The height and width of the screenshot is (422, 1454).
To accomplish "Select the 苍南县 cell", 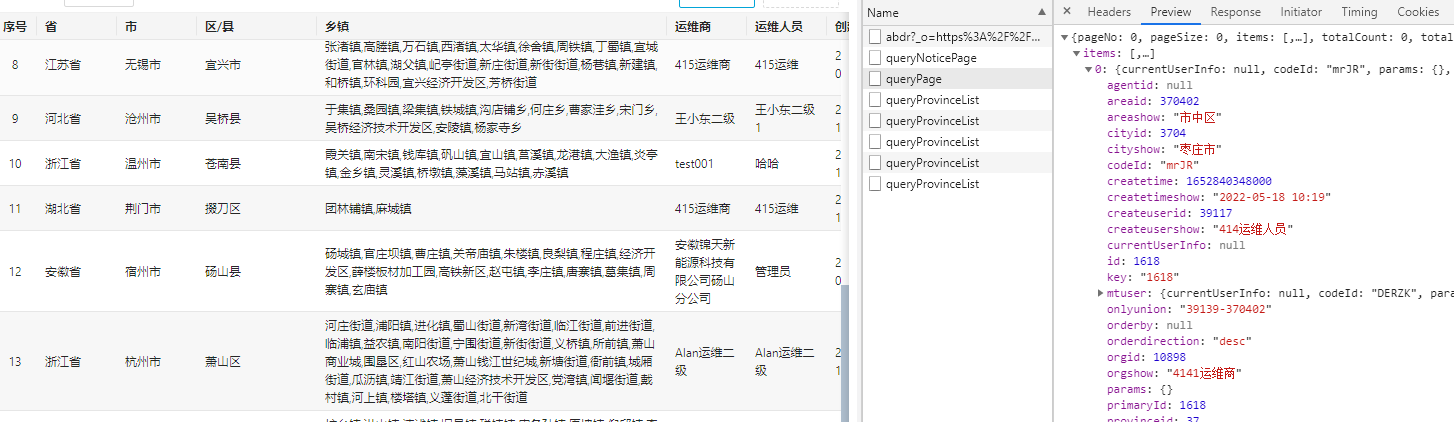I will pyautogui.click(x=222, y=163).
